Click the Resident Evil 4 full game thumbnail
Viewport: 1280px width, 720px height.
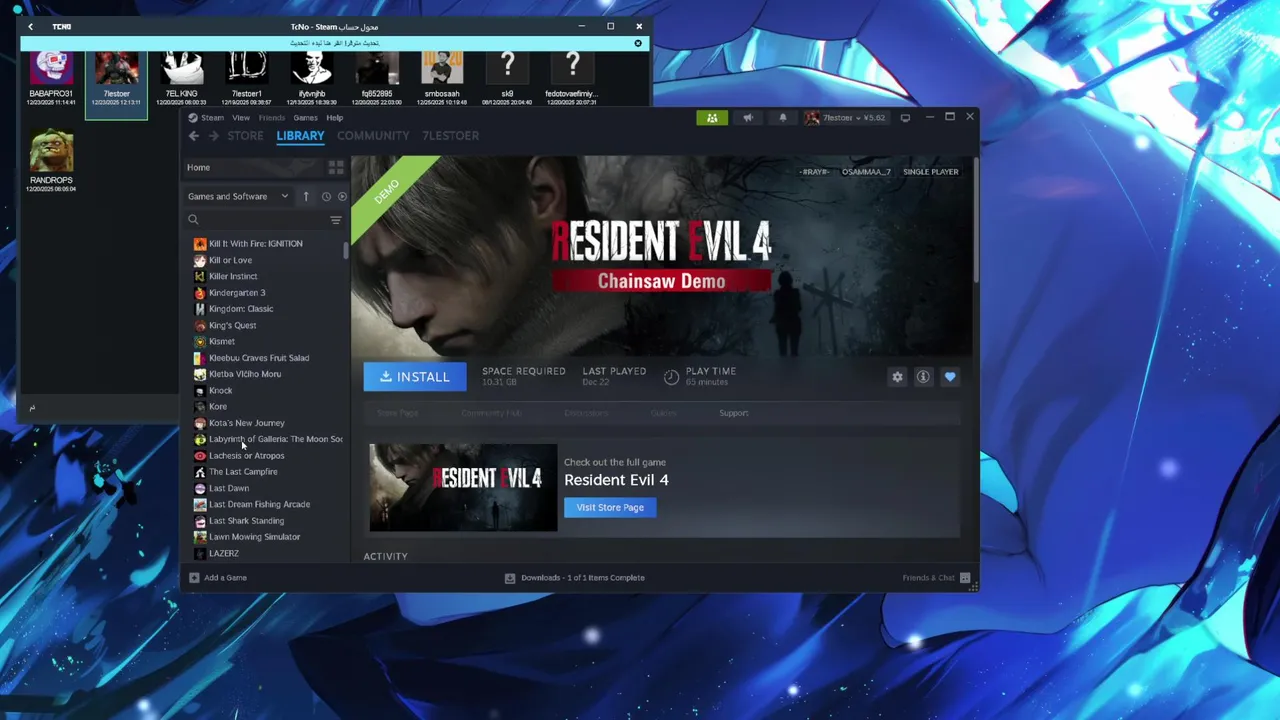coord(463,488)
